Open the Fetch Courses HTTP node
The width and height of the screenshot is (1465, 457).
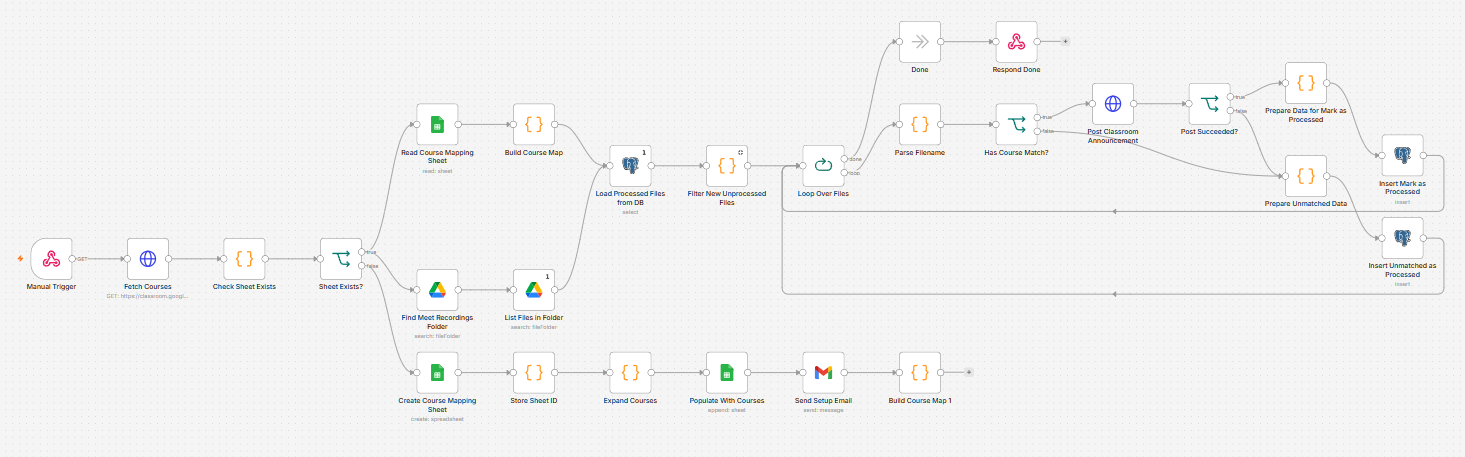(x=148, y=259)
